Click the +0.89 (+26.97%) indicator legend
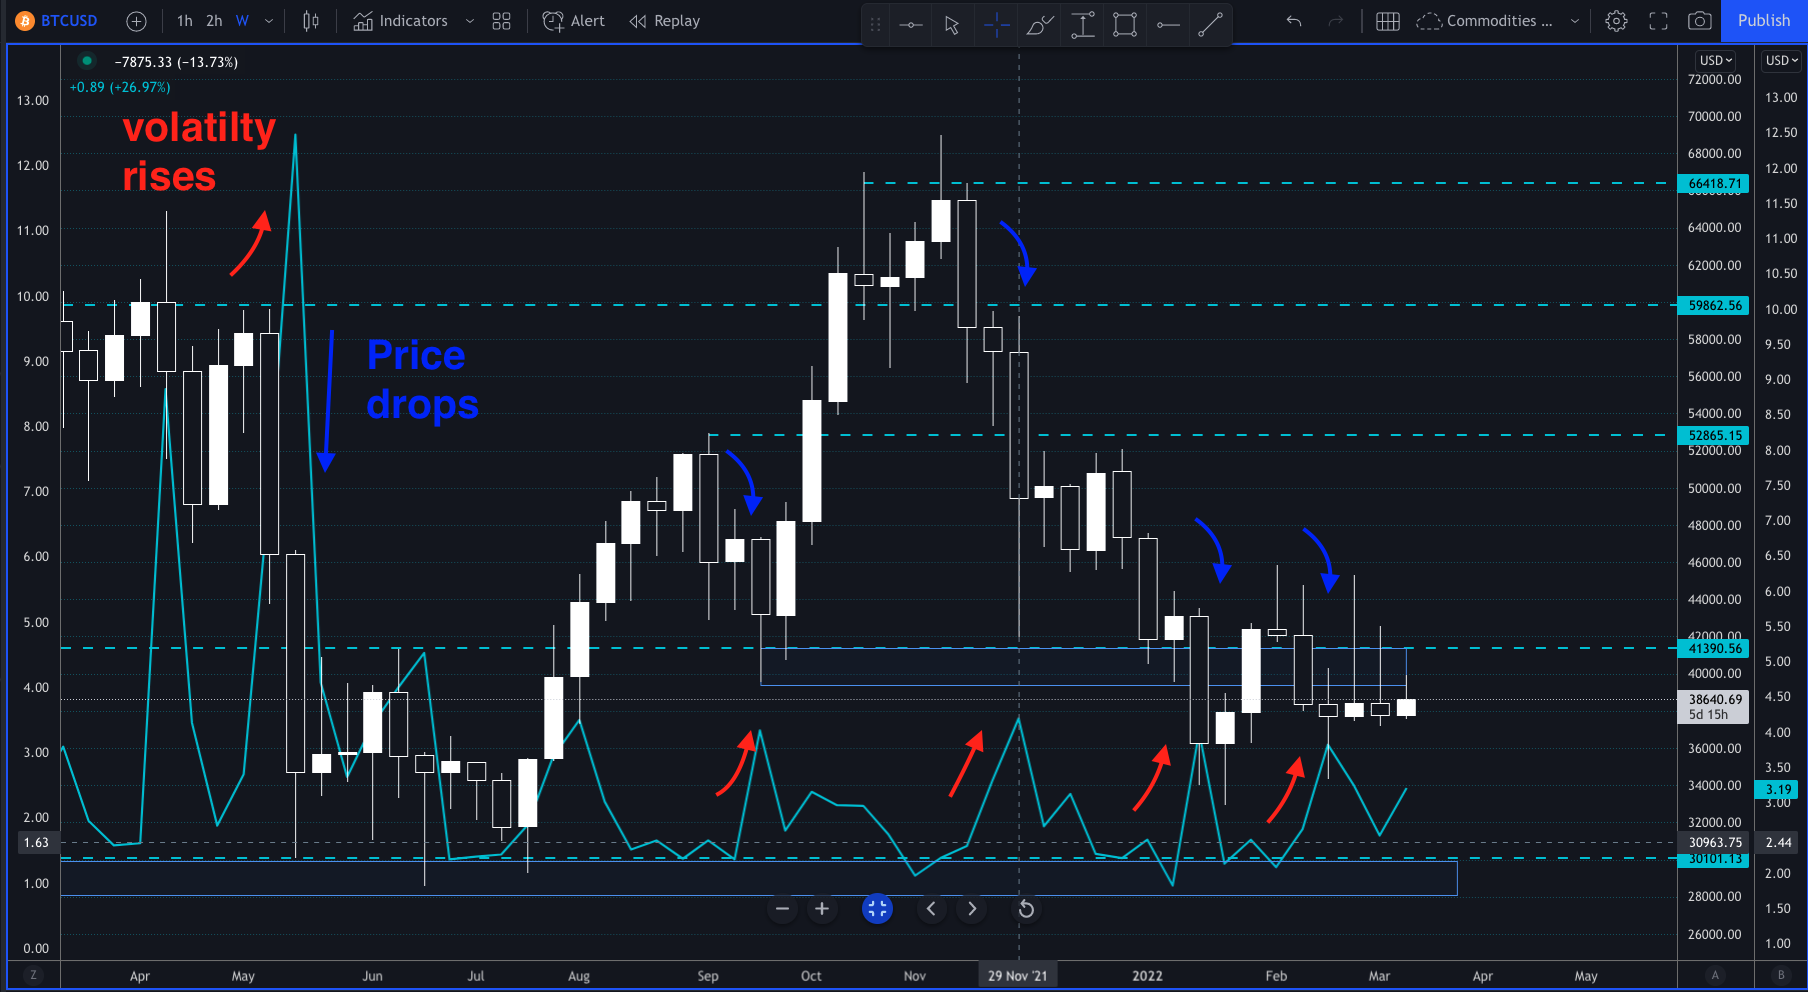 120,88
